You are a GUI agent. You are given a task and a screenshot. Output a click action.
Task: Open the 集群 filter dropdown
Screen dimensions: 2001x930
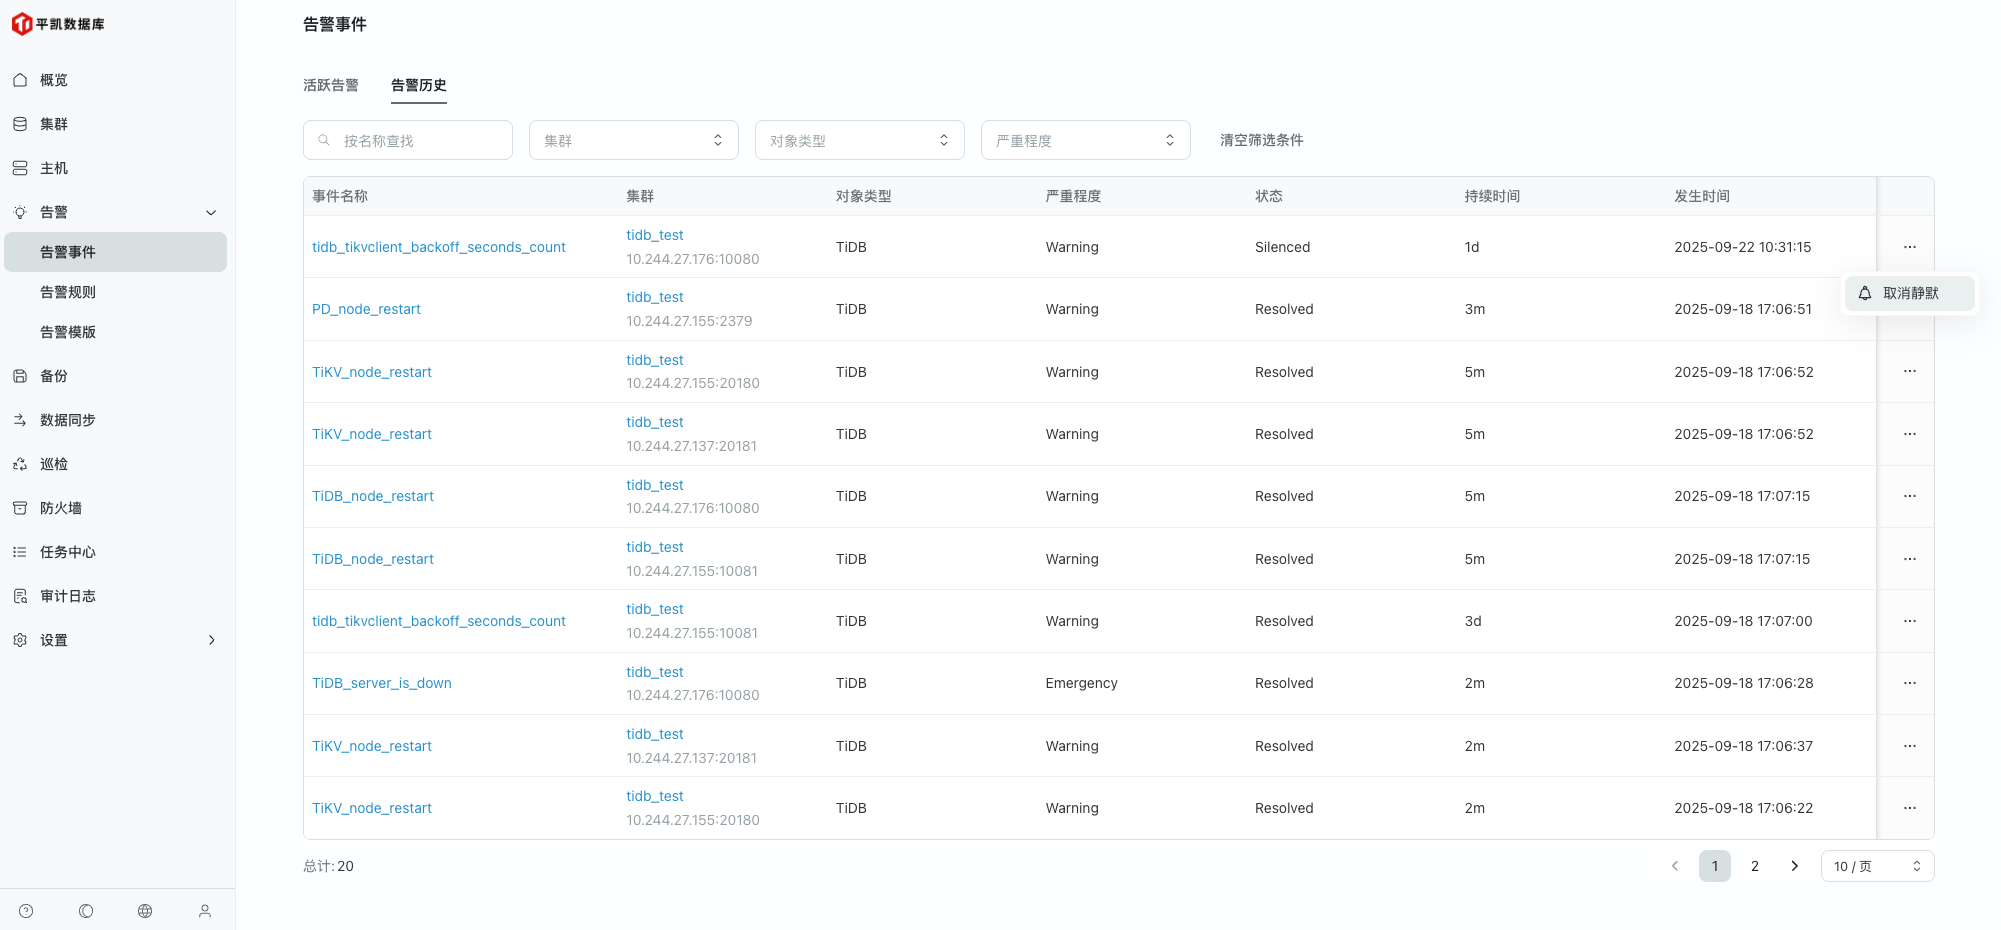[633, 141]
